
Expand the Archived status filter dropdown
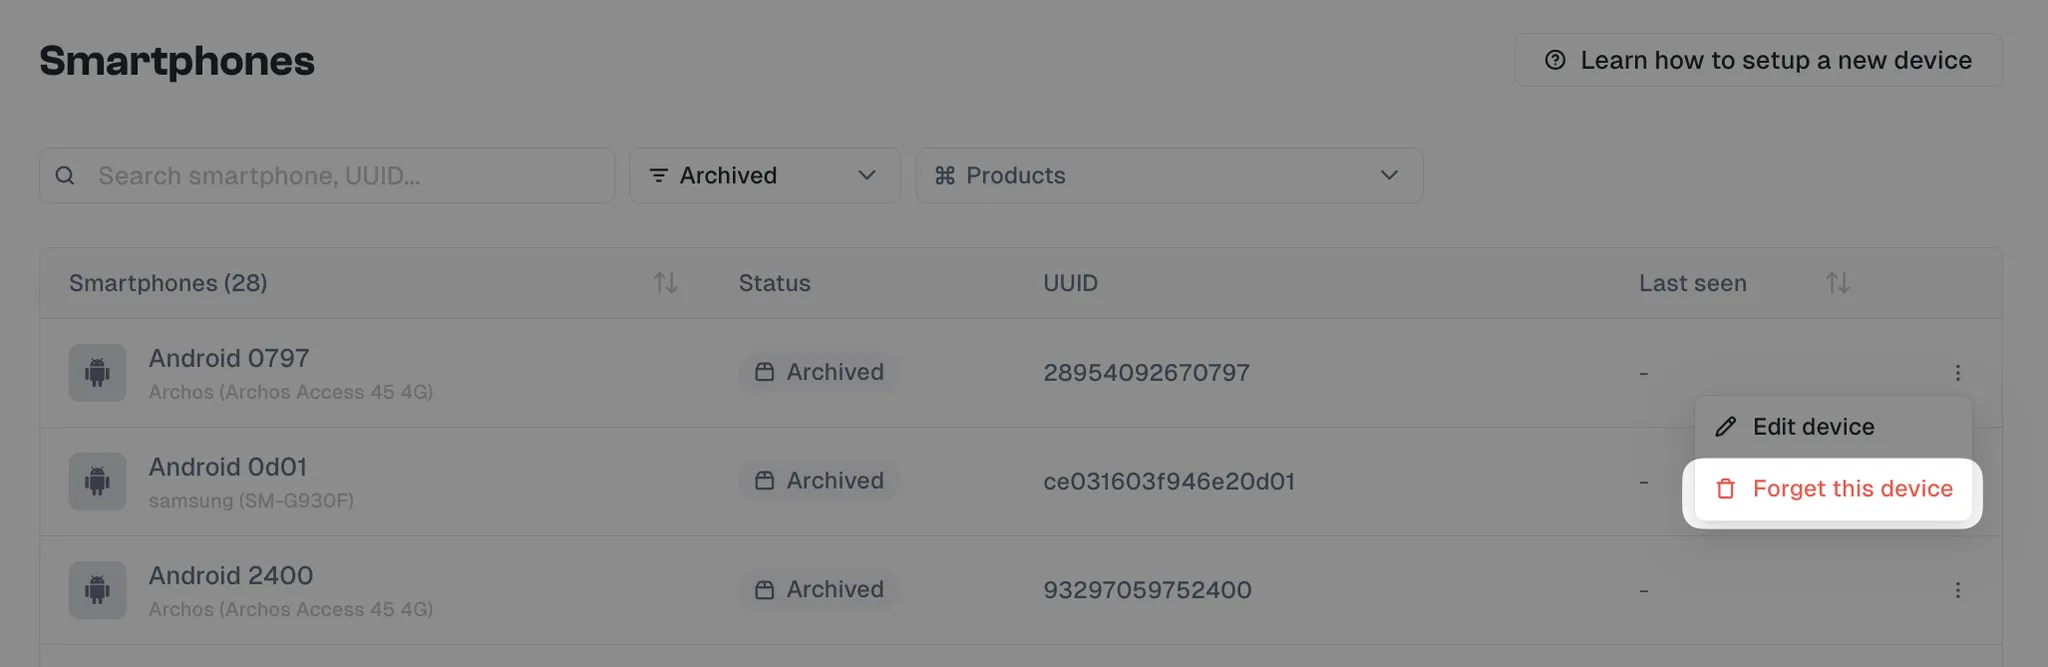click(x=765, y=176)
